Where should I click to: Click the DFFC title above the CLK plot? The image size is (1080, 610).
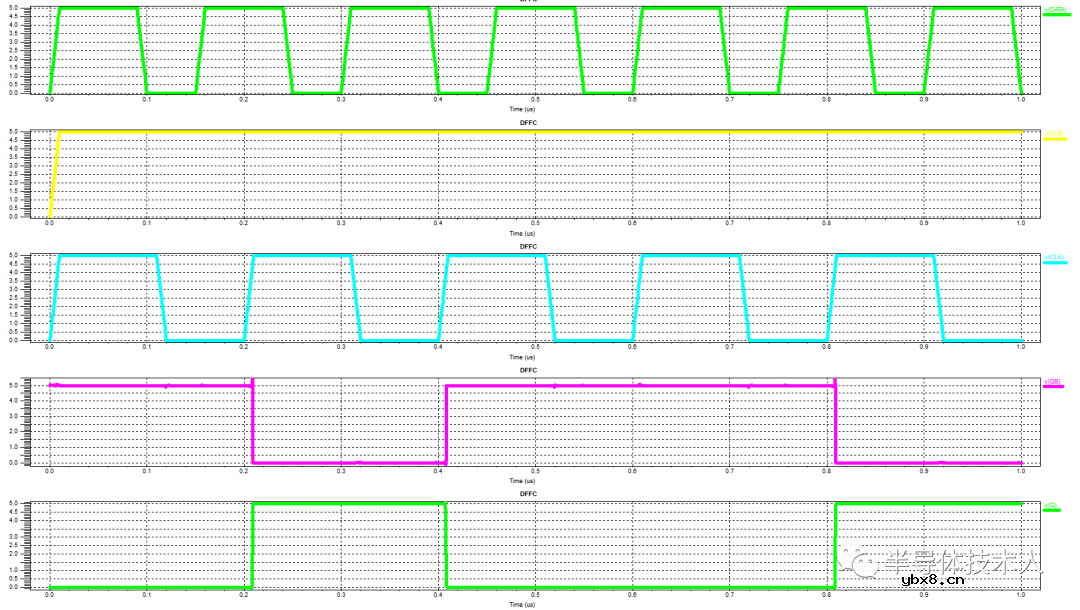pos(528,246)
